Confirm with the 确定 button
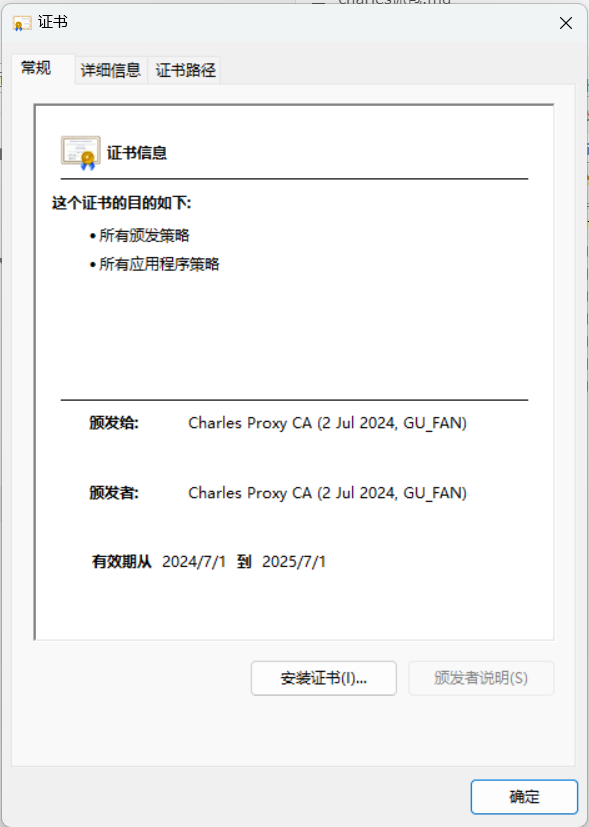Viewport: 589px width, 827px height. pyautogui.click(x=524, y=796)
